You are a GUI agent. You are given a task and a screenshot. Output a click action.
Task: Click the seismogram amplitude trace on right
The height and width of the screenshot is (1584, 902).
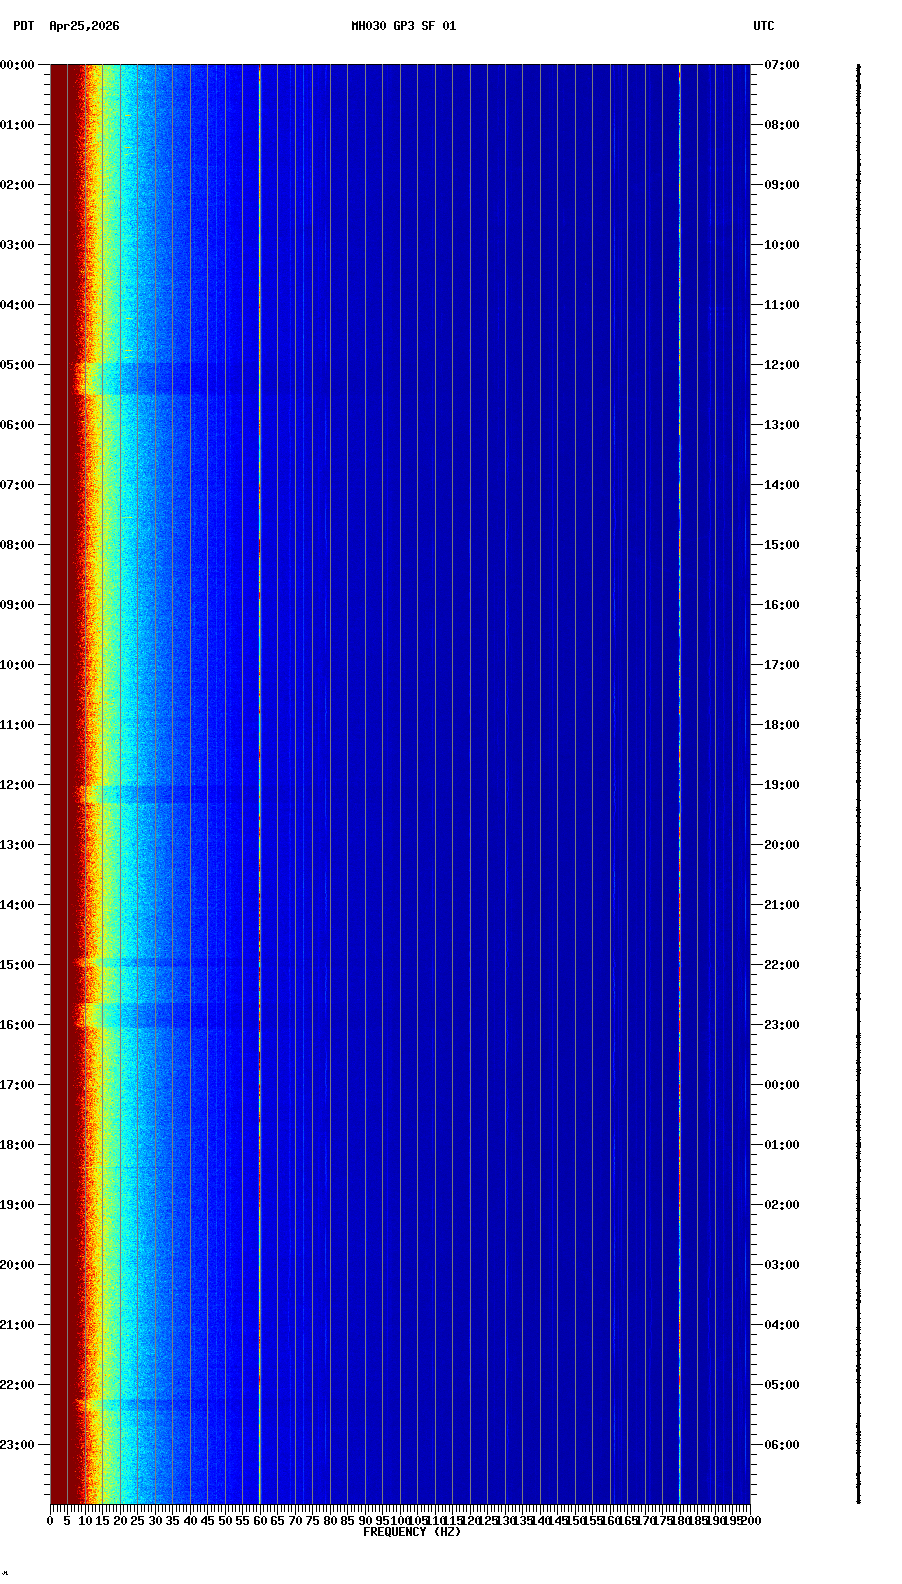[858, 785]
